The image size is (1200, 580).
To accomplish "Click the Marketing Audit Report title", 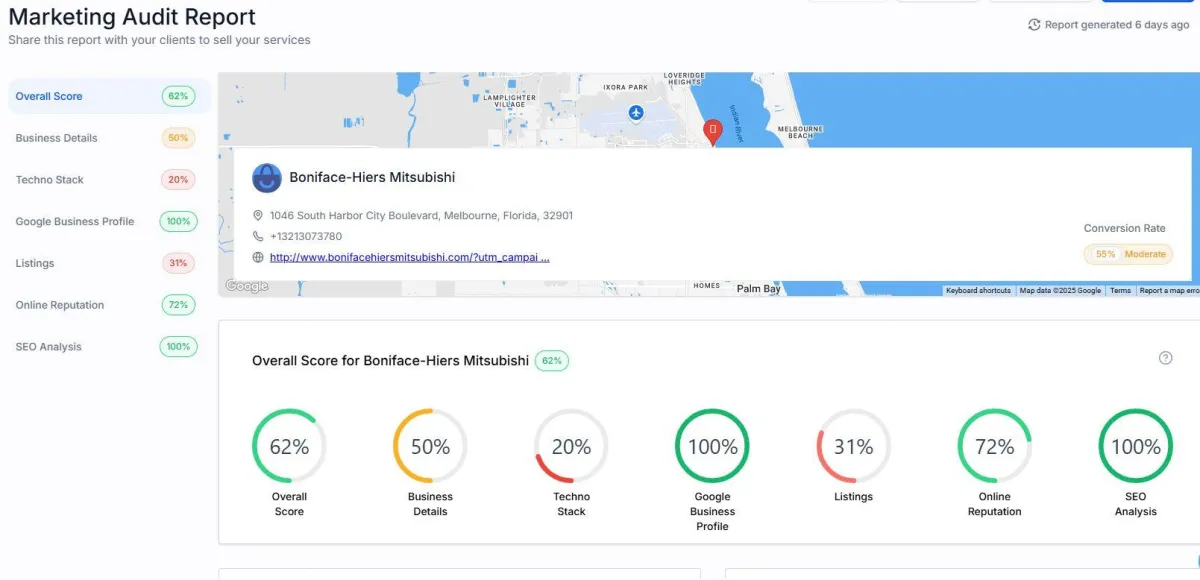I will 132,17.
